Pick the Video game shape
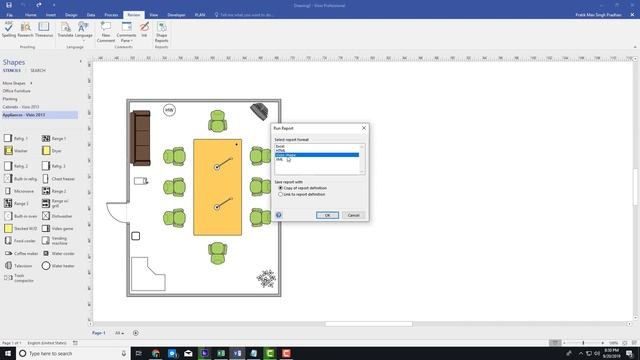The height and width of the screenshot is (360, 640). (58, 229)
